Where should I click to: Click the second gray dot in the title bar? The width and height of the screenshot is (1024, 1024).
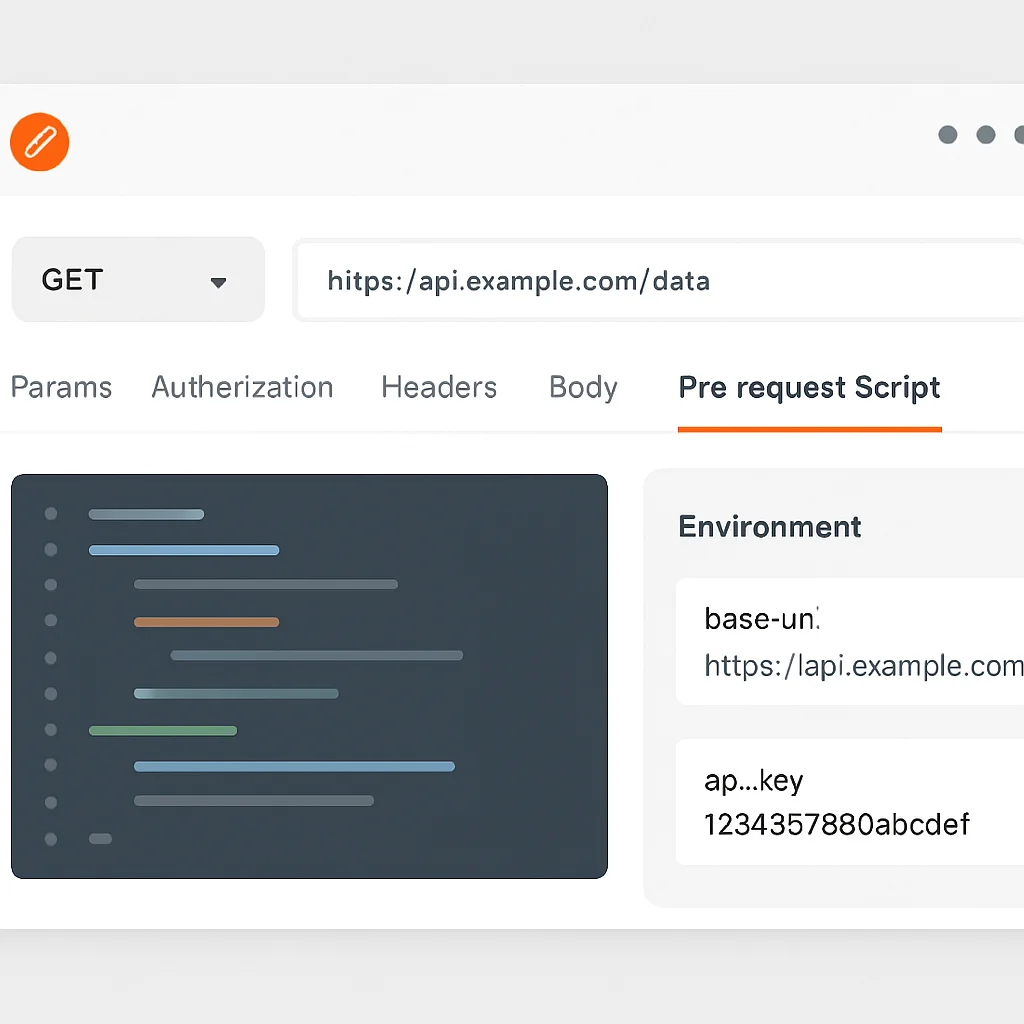click(985, 135)
